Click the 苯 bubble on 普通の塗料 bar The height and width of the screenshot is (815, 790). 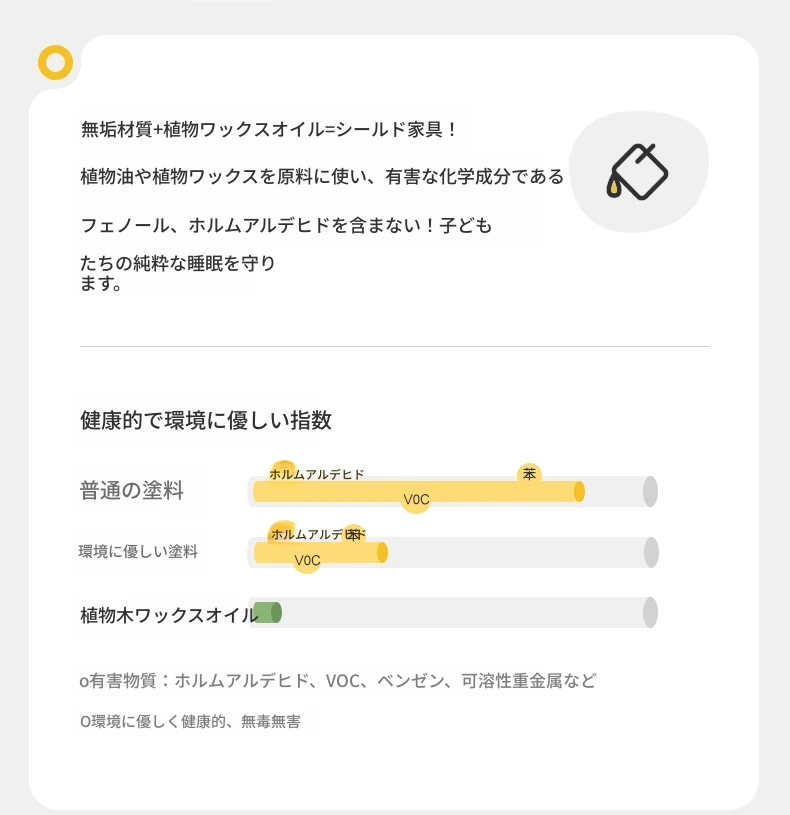pos(529,474)
